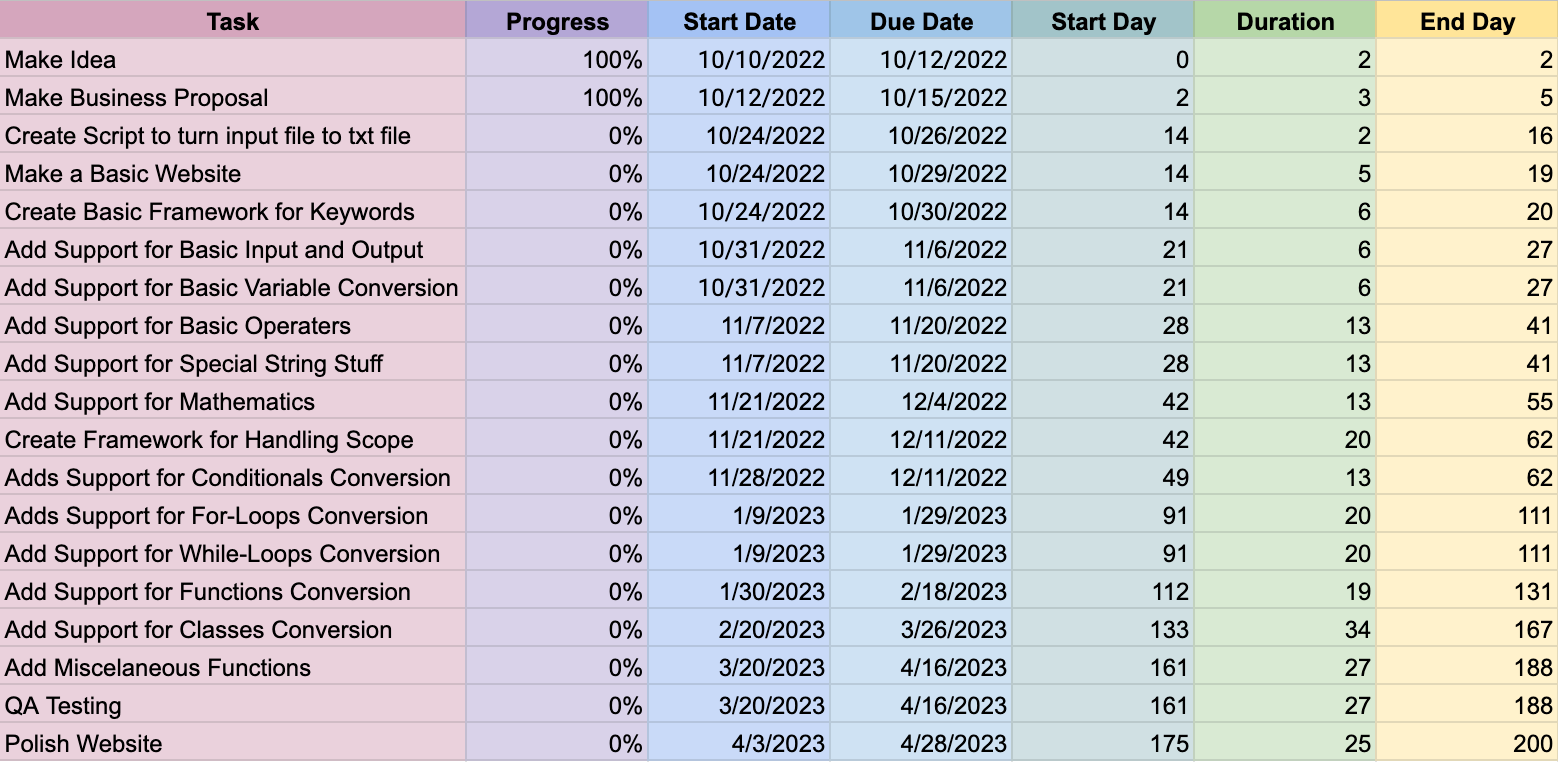The width and height of the screenshot is (1558, 762).
Task: Select the Make Idea task cell
Action: pyautogui.click(x=233, y=60)
